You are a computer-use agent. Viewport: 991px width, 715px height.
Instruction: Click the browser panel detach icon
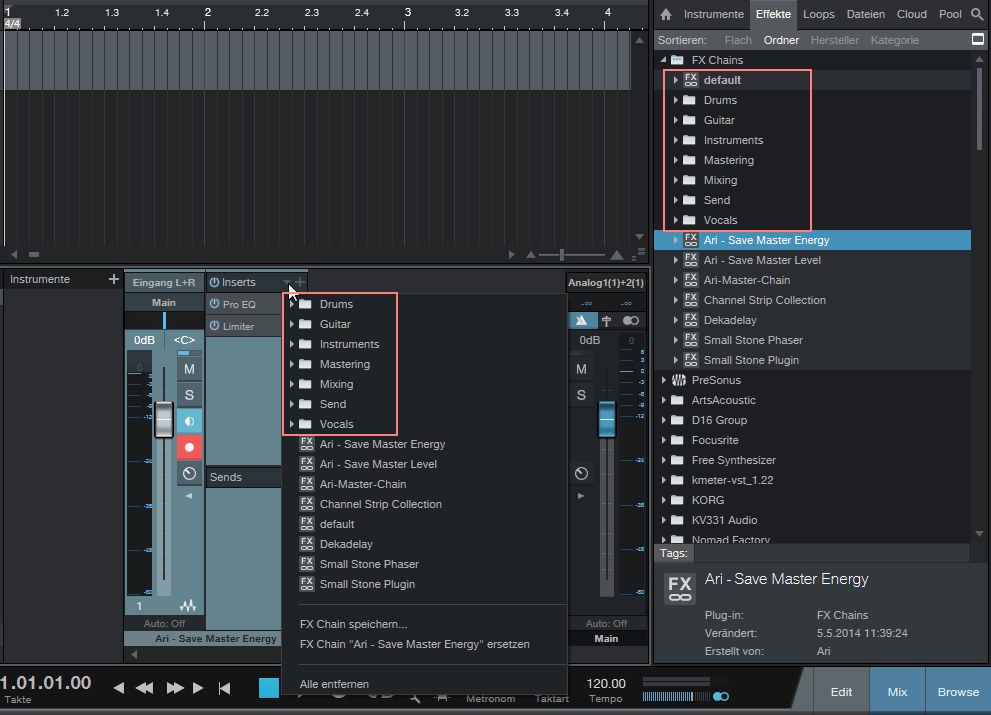[x=978, y=39]
